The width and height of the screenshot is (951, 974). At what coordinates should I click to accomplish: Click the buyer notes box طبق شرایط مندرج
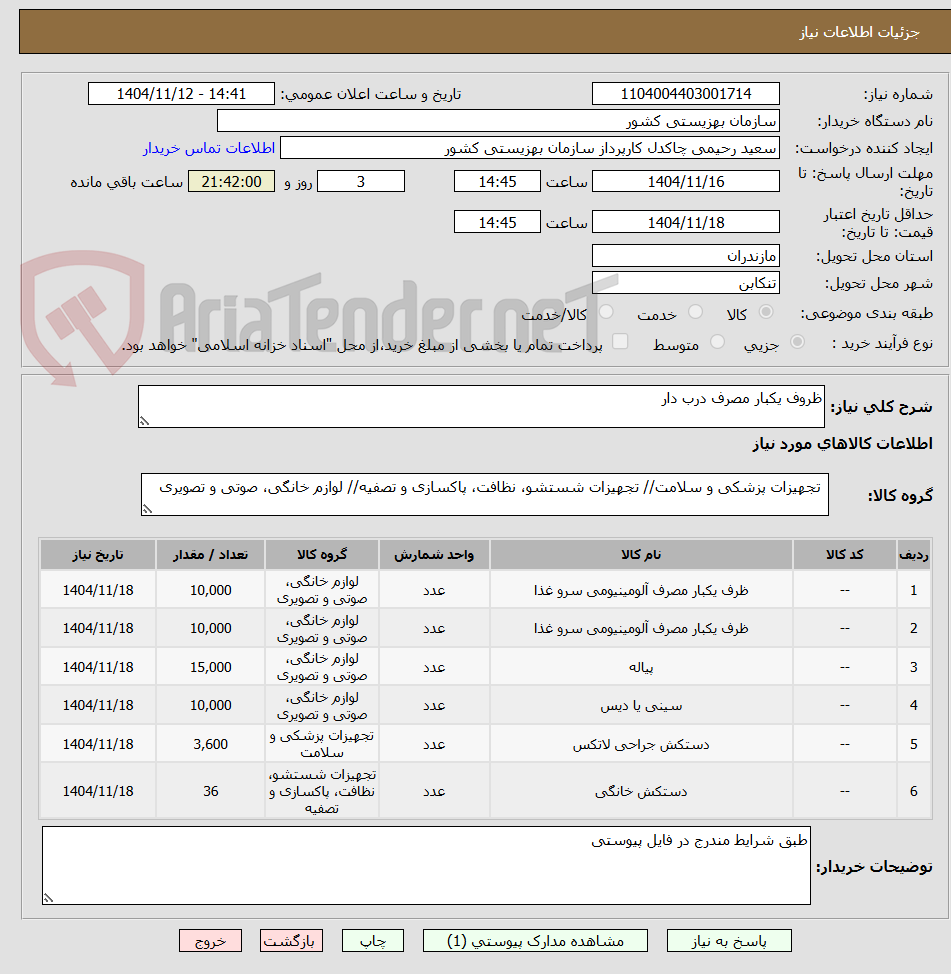click(426, 865)
